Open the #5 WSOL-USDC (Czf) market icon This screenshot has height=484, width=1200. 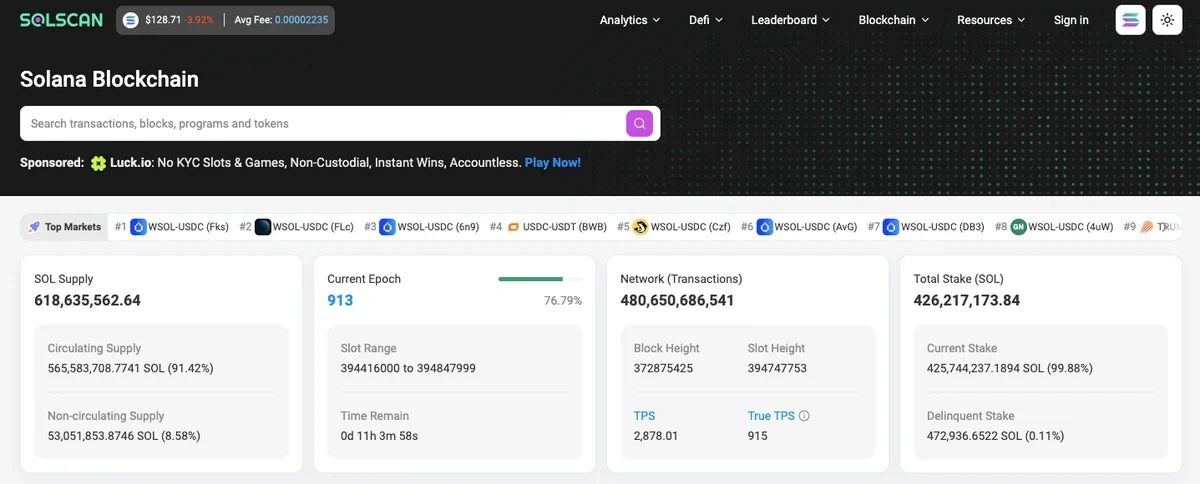[640, 227]
